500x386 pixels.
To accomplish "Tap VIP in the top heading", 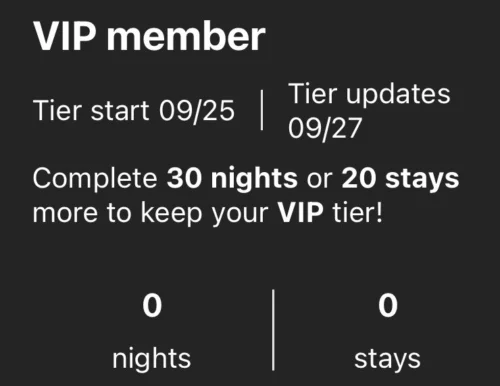I will click(x=65, y=36).
